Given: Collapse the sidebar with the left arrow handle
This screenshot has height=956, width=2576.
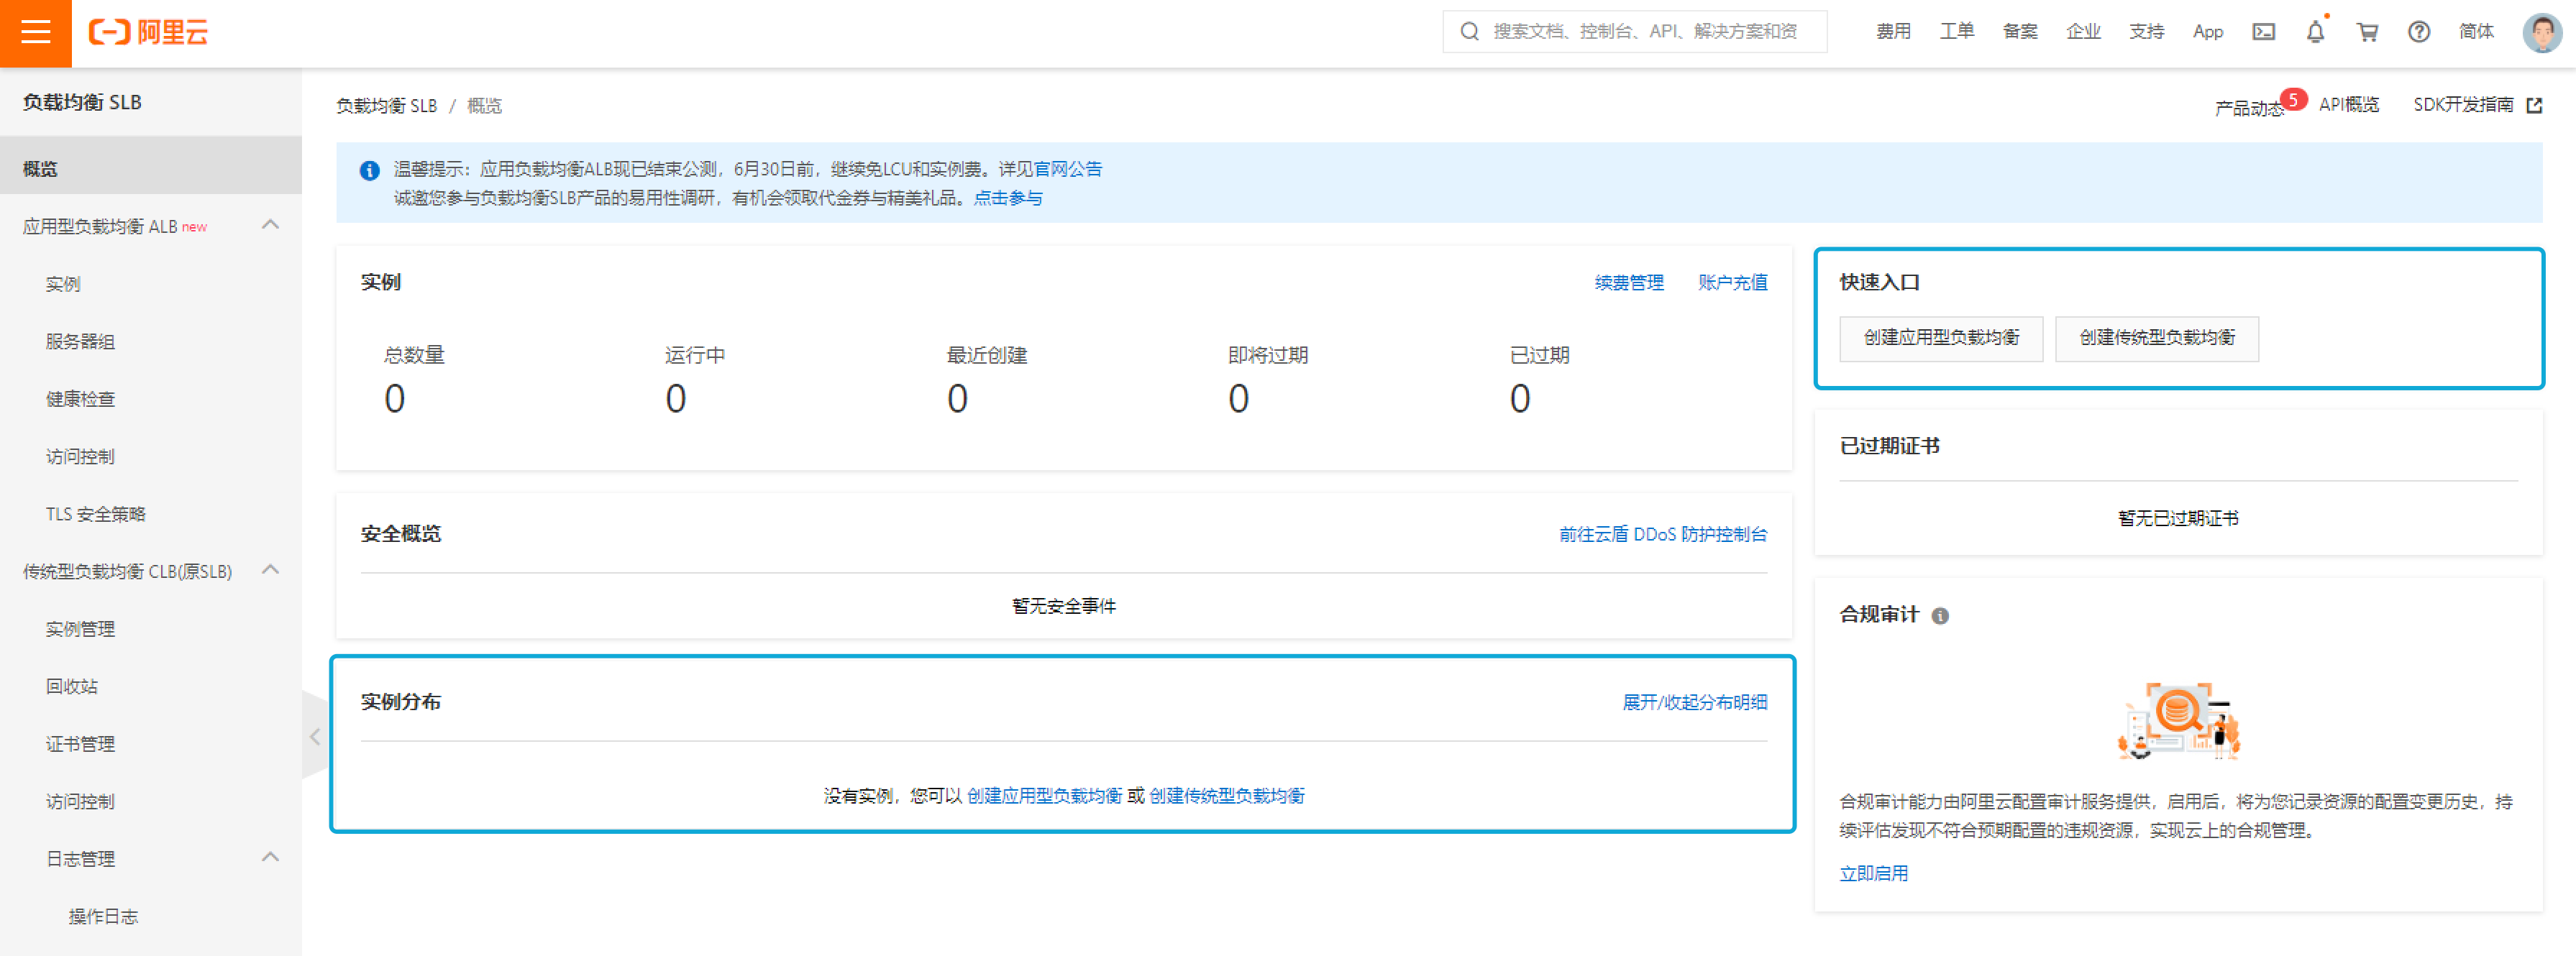Looking at the screenshot, I should 314,737.
